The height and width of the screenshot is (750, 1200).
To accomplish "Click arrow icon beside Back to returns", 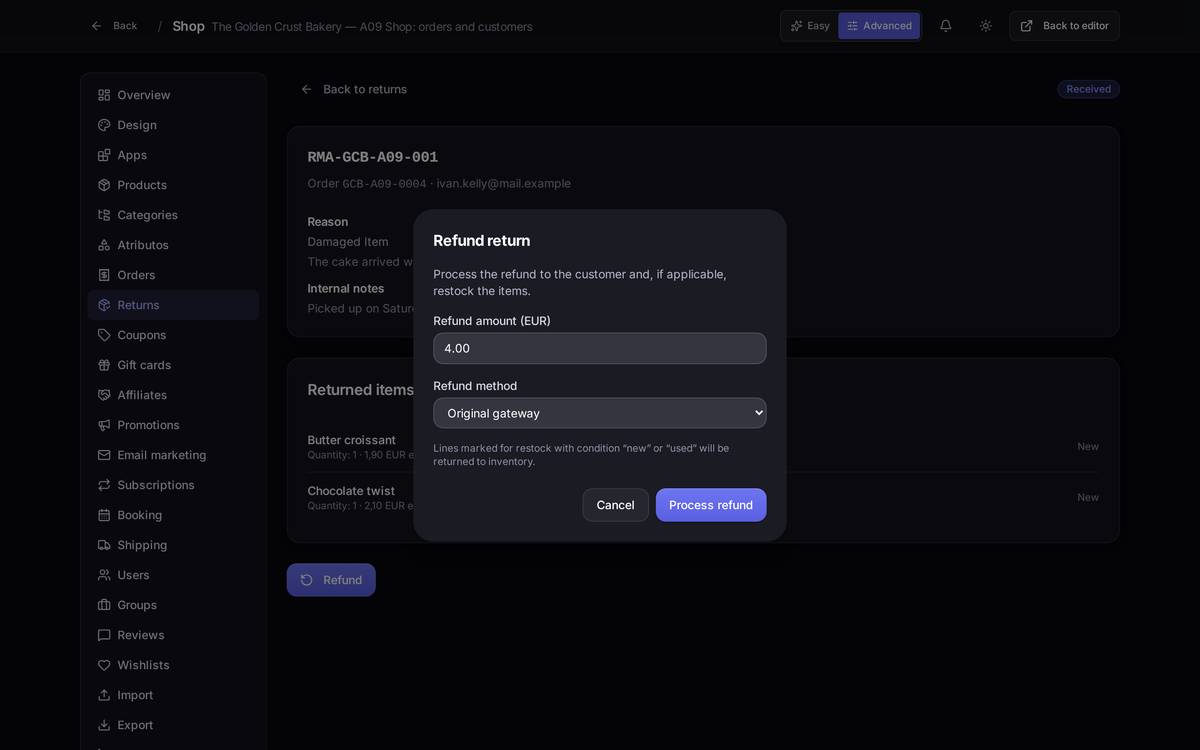I will [307, 89].
